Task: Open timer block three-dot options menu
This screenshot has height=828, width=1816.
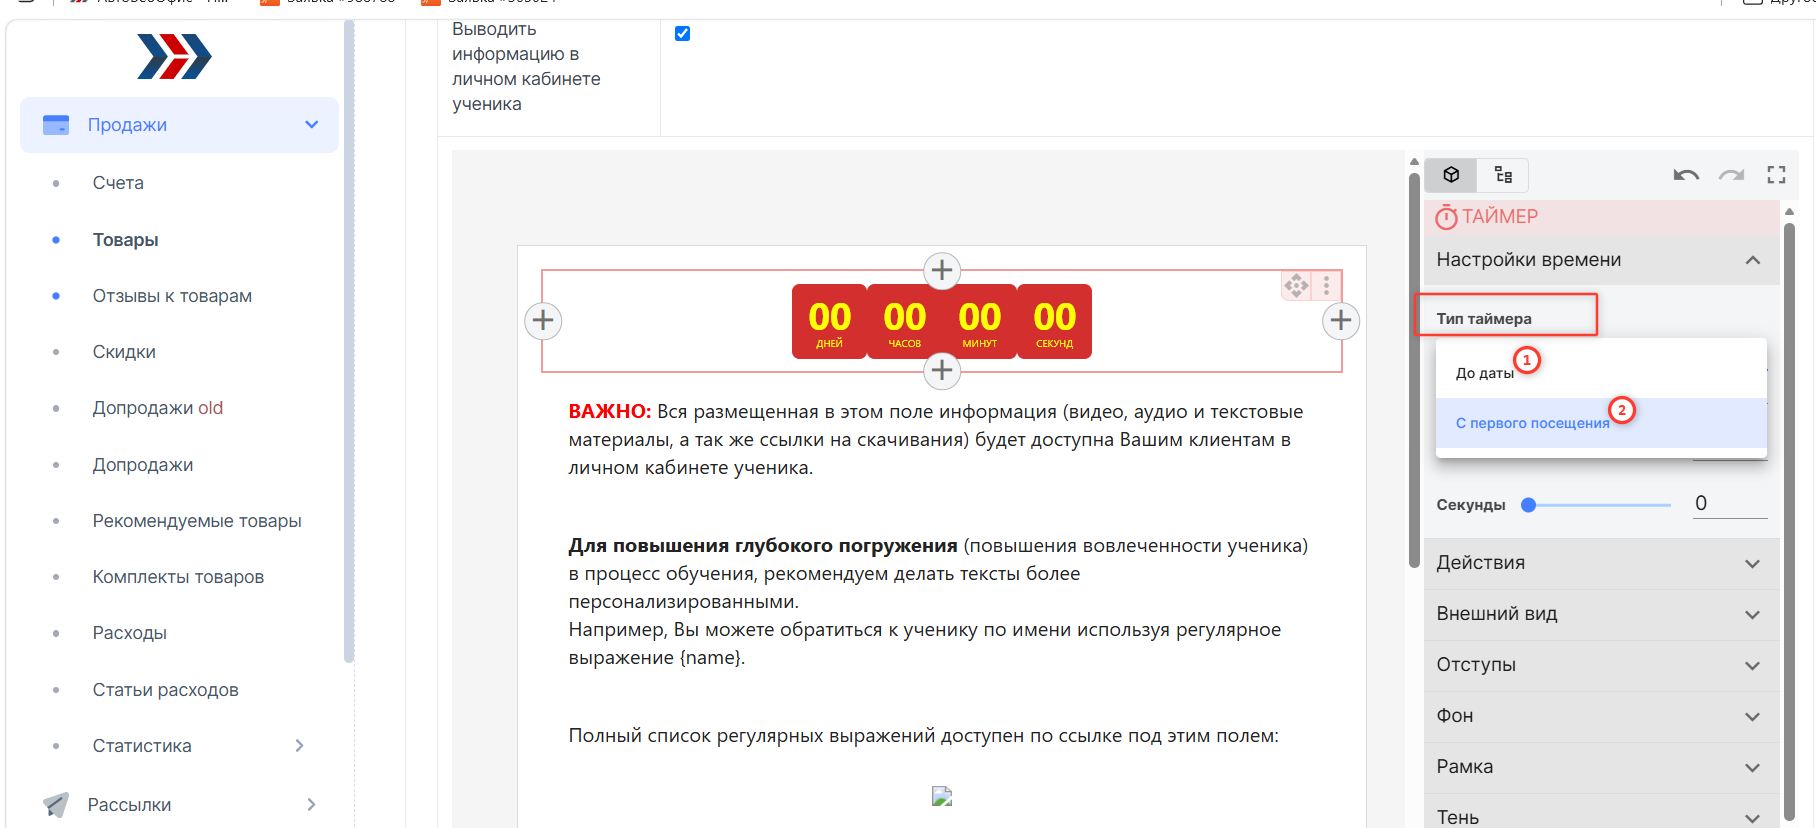Action: (1326, 286)
